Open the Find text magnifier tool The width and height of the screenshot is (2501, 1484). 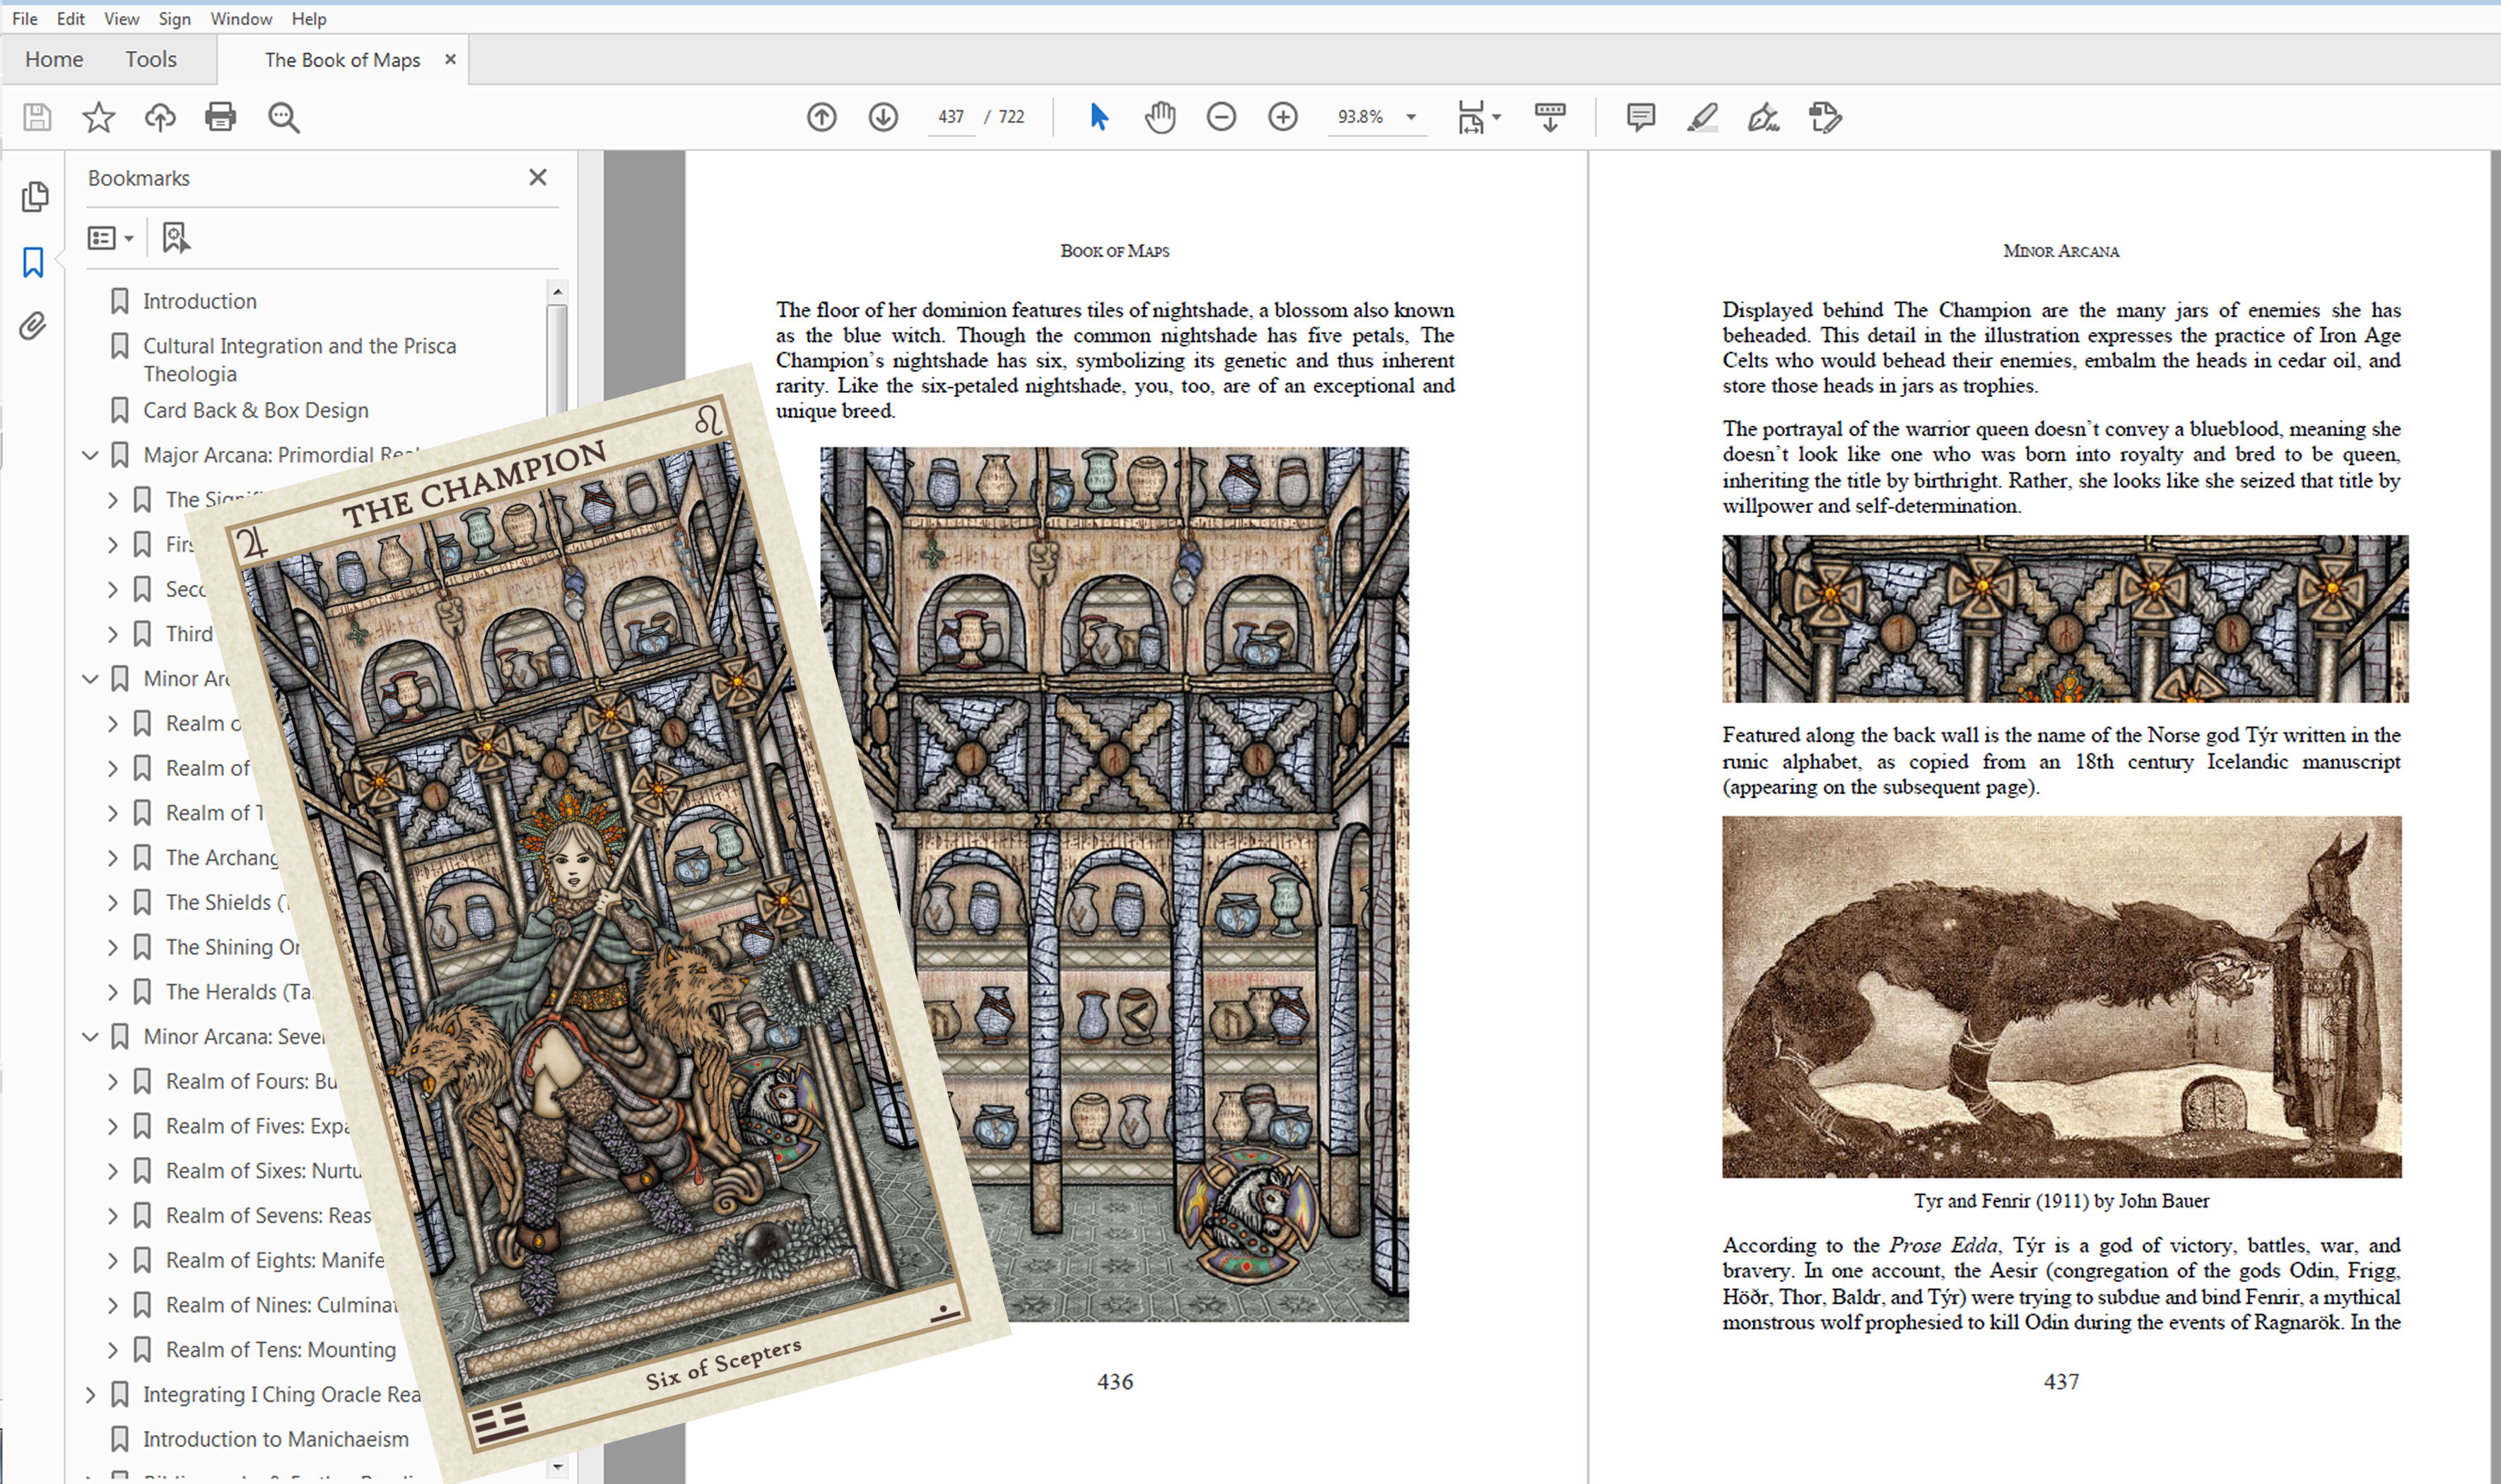[x=283, y=117]
